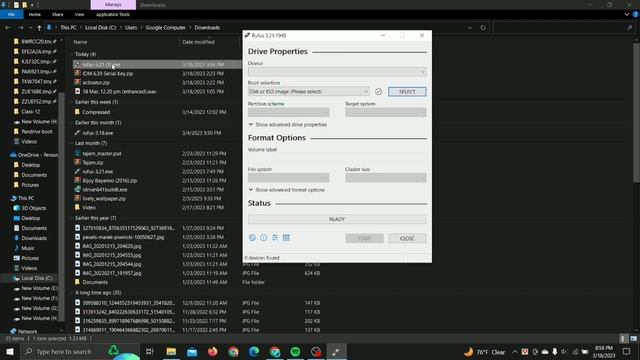
Task: Open the Device dropdown in Rufus
Action: pos(337,72)
